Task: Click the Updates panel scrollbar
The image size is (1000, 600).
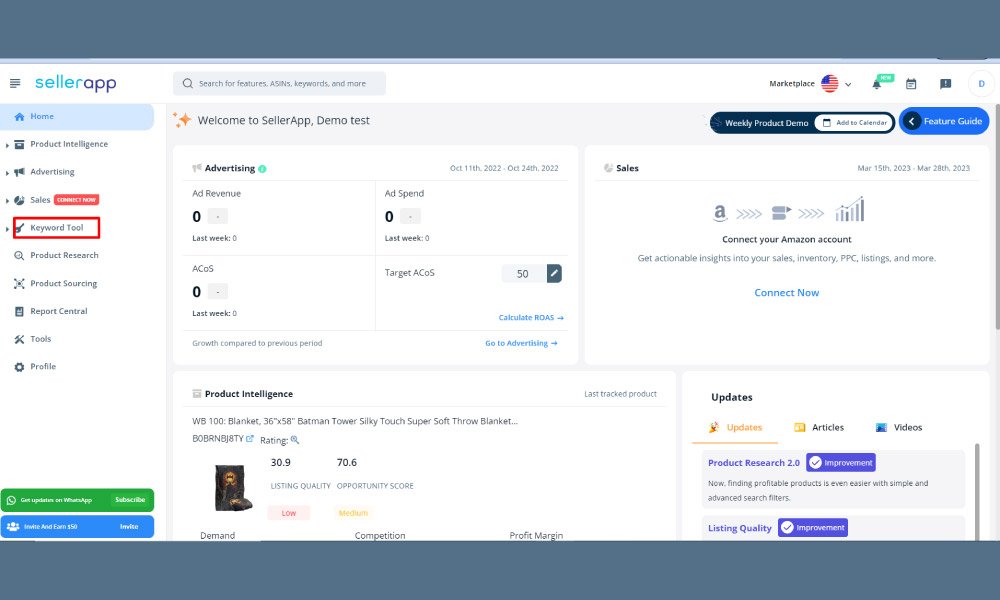Action: pyautogui.click(x=976, y=491)
